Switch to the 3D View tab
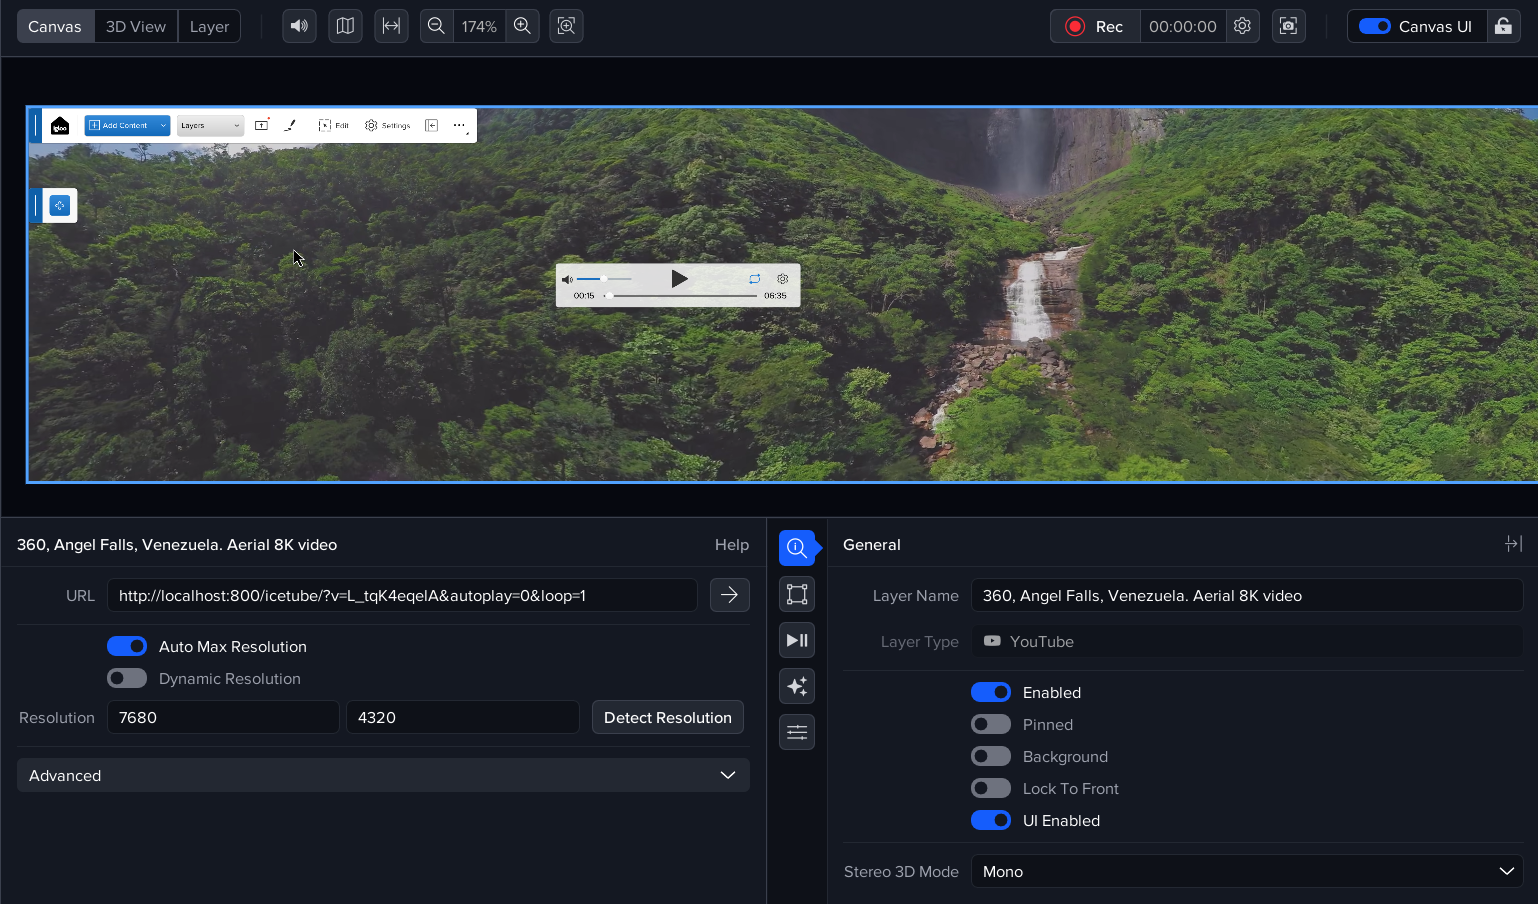Image resolution: width=1538 pixels, height=904 pixels. 136,27
